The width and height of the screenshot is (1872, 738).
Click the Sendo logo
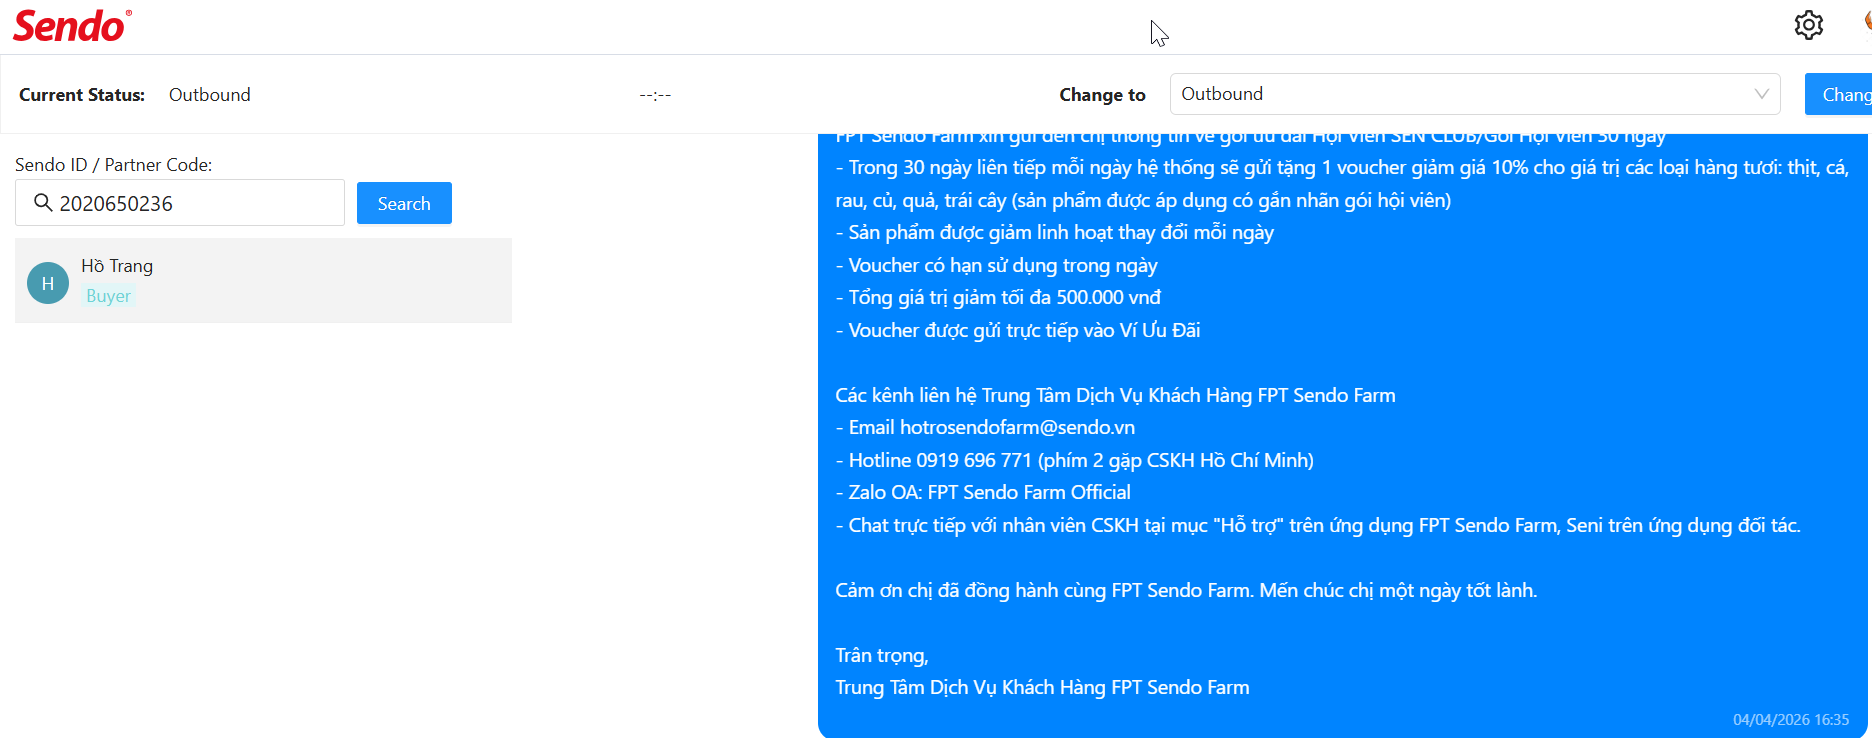click(72, 26)
